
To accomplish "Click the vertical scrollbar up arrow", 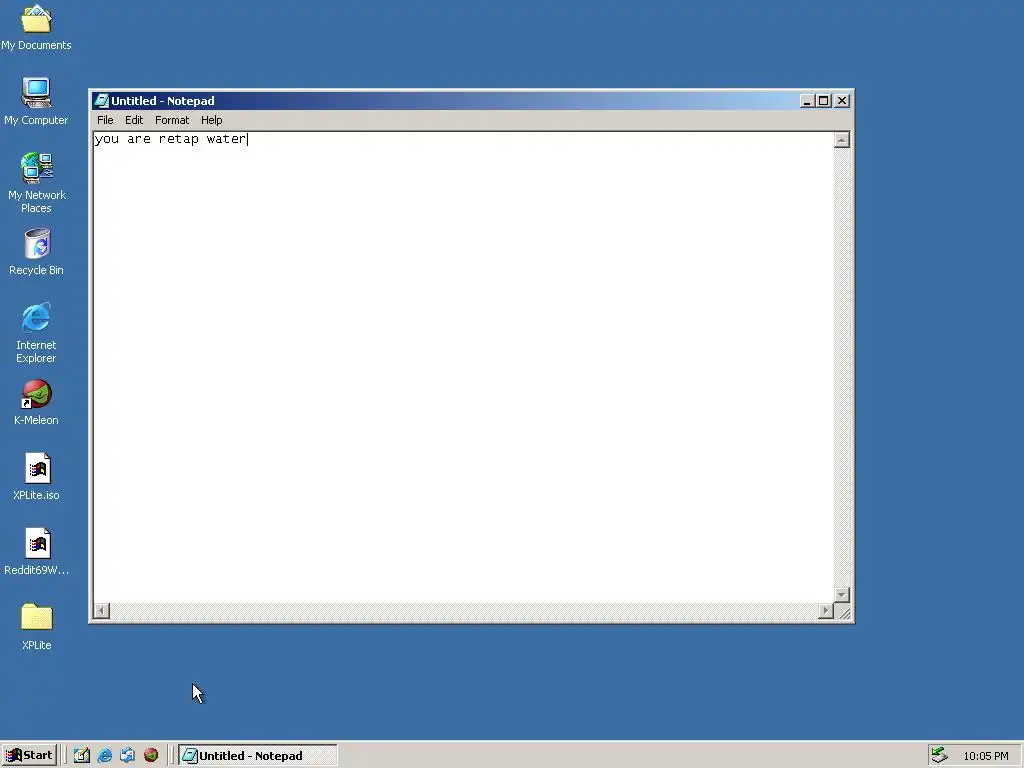I will click(842, 140).
